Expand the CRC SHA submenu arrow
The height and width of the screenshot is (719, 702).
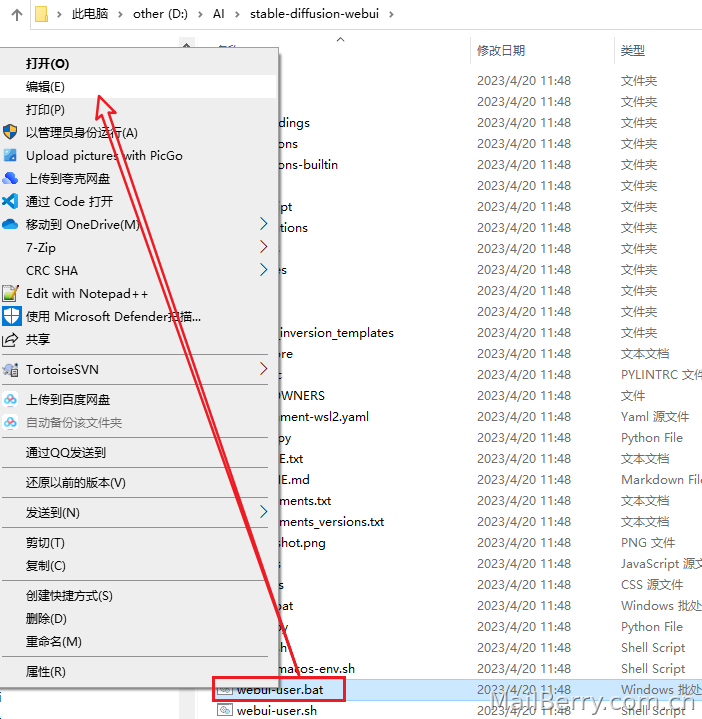coord(263,270)
